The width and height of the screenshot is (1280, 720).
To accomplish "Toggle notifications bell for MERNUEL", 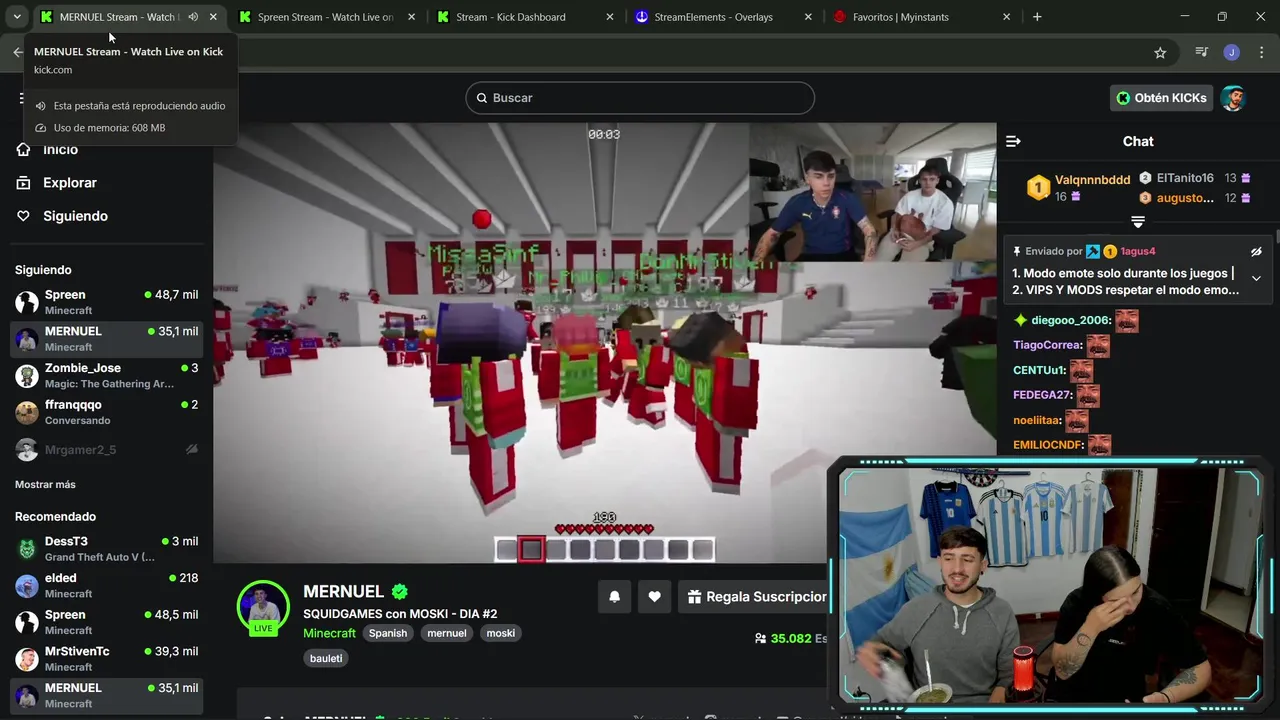I will [x=615, y=597].
